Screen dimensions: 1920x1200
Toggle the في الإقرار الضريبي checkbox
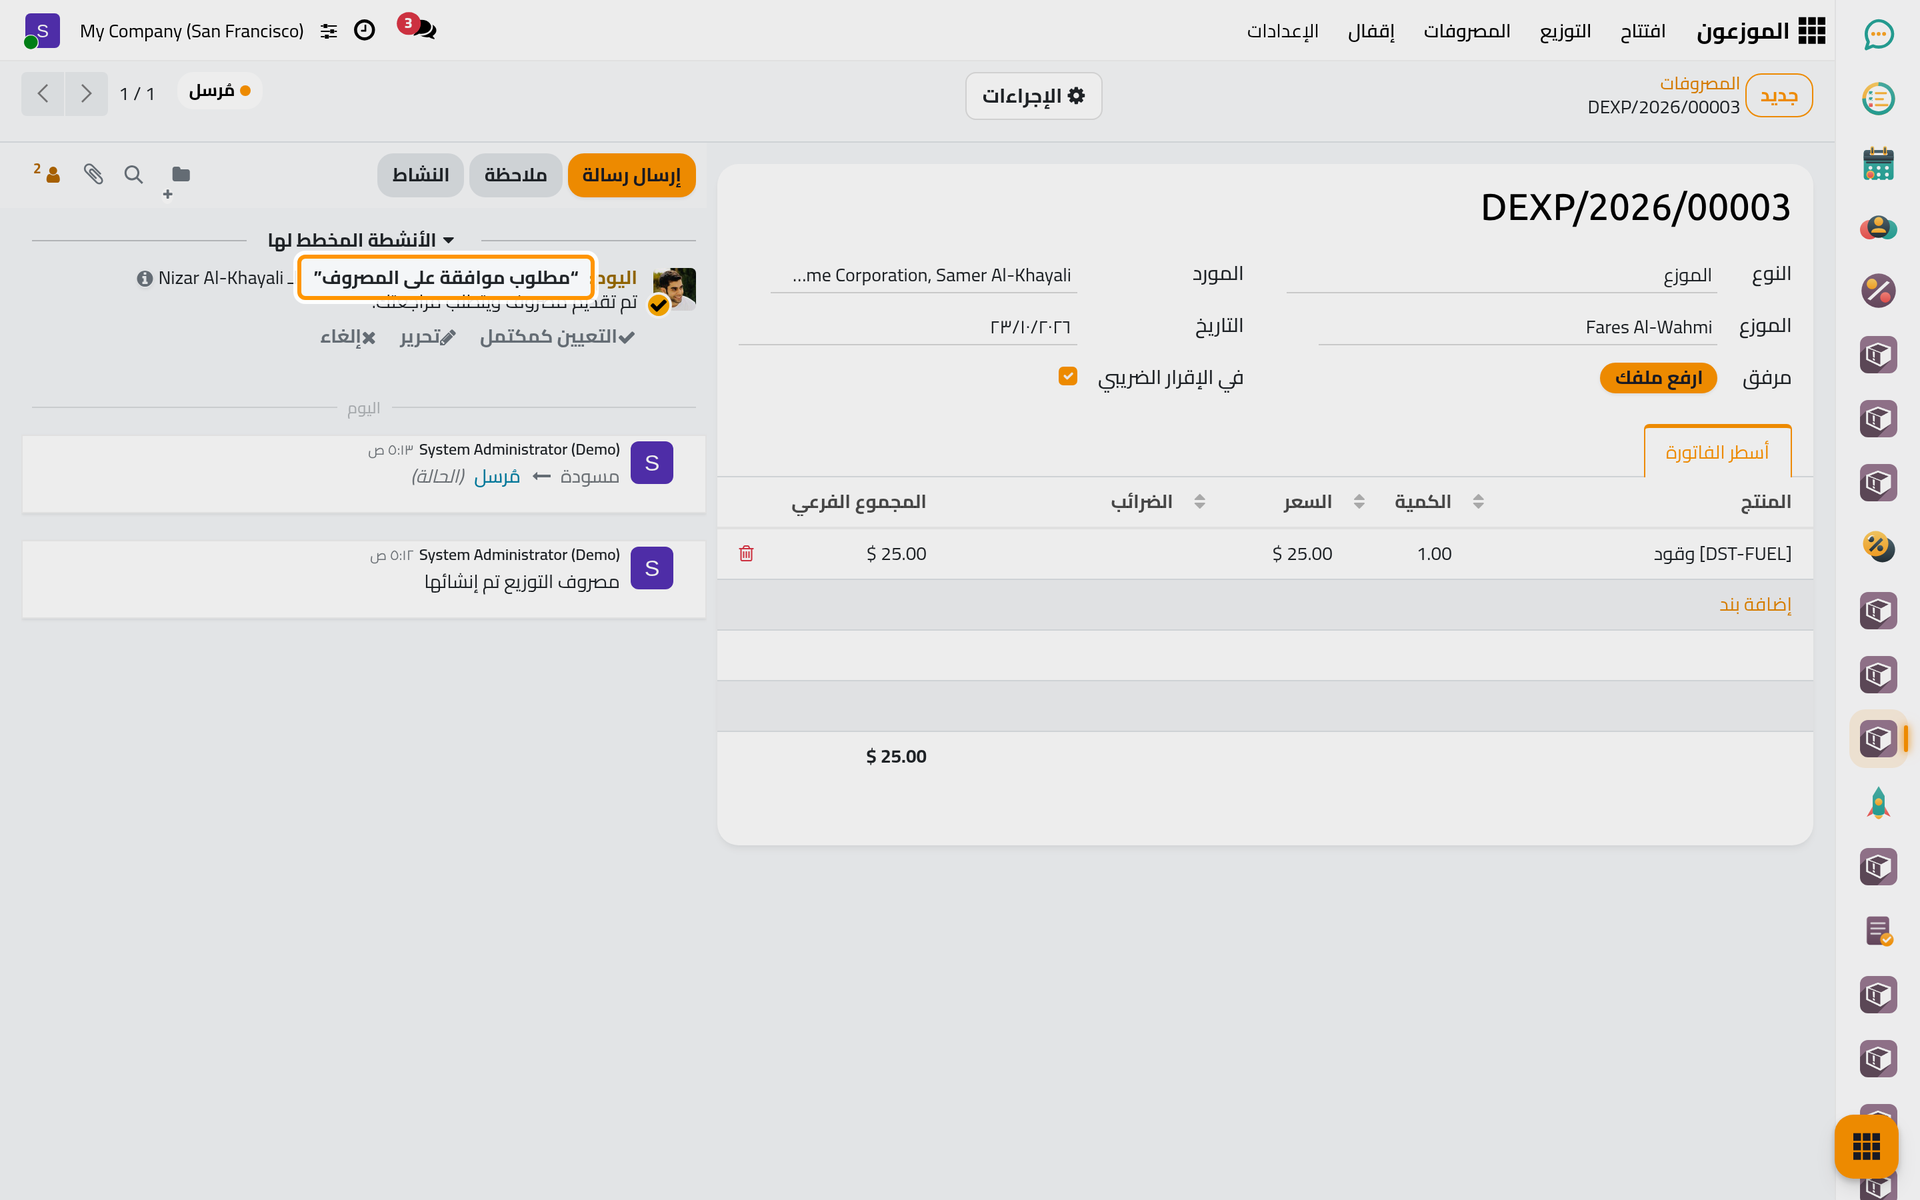[1068, 376]
